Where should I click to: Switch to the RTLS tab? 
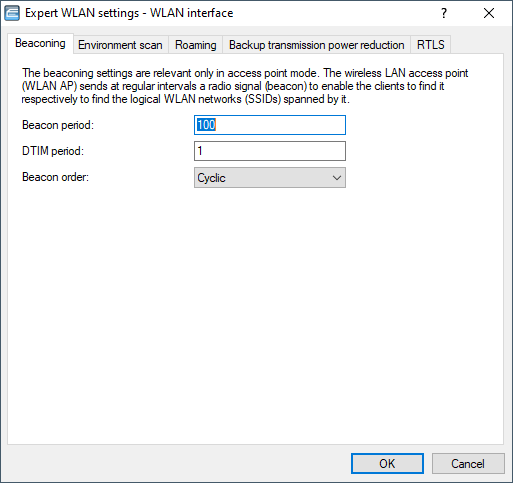point(431,45)
